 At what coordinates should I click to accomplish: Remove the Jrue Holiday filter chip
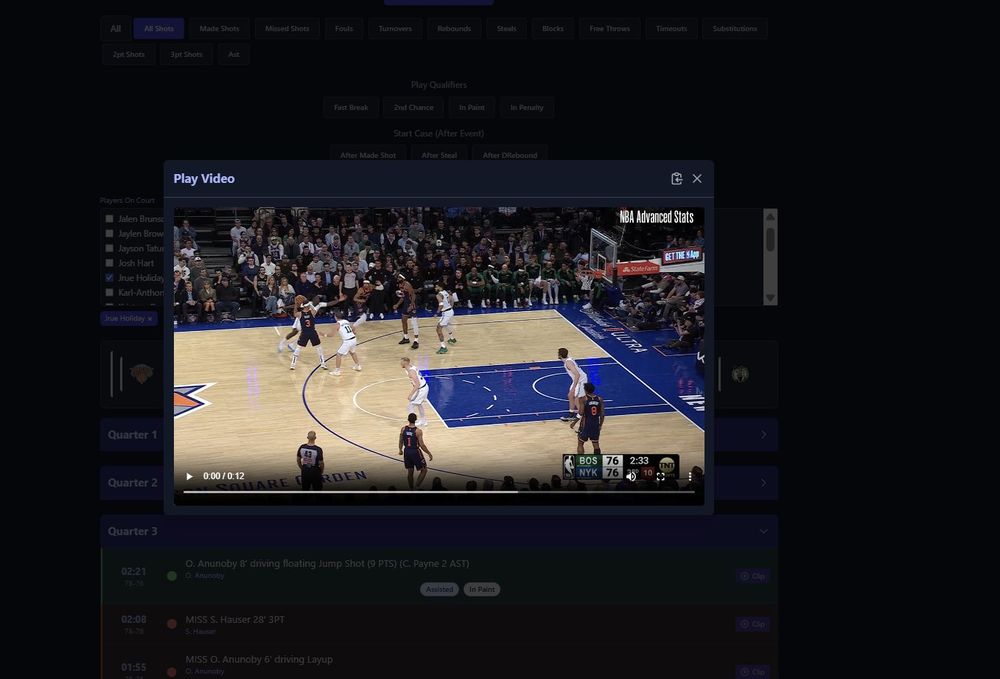pyautogui.click(x=150, y=318)
